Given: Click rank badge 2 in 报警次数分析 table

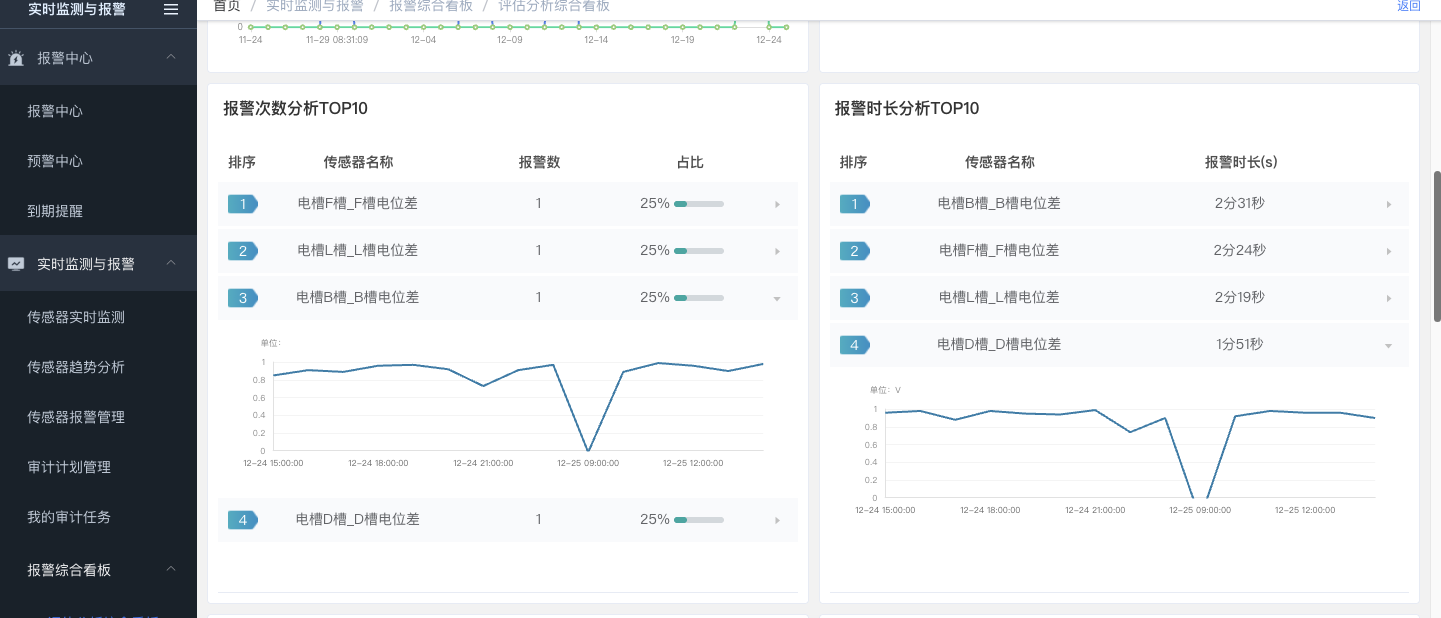Looking at the screenshot, I should pyautogui.click(x=243, y=251).
